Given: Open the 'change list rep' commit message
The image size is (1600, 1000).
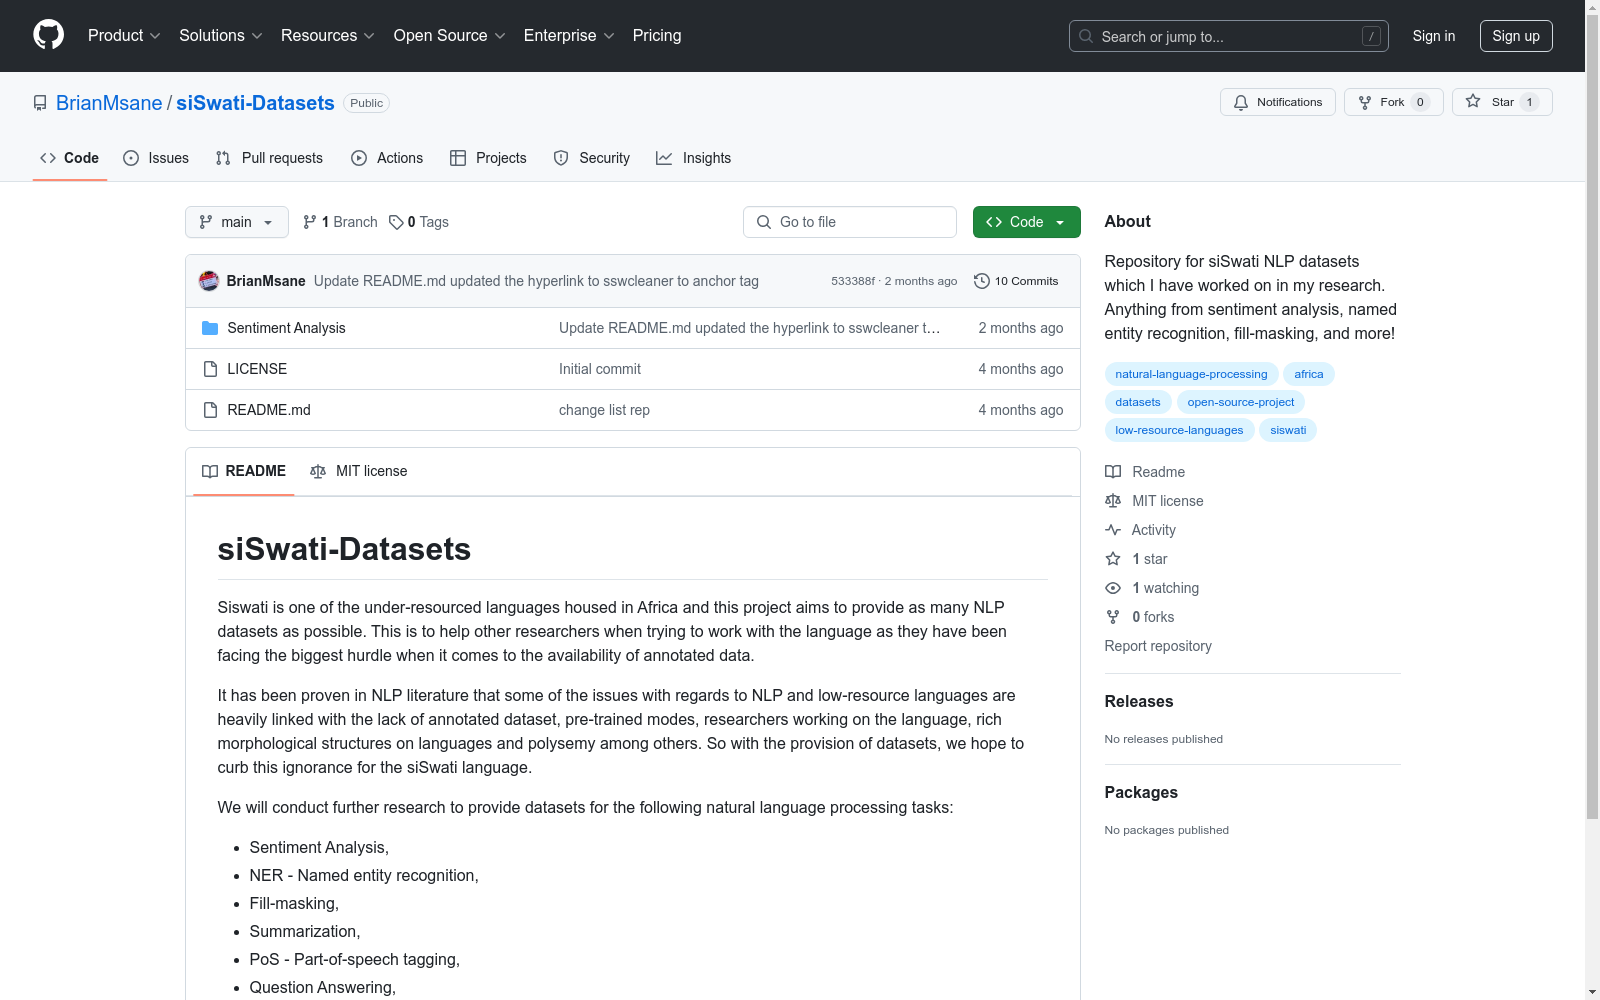Looking at the screenshot, I should pyautogui.click(x=604, y=410).
